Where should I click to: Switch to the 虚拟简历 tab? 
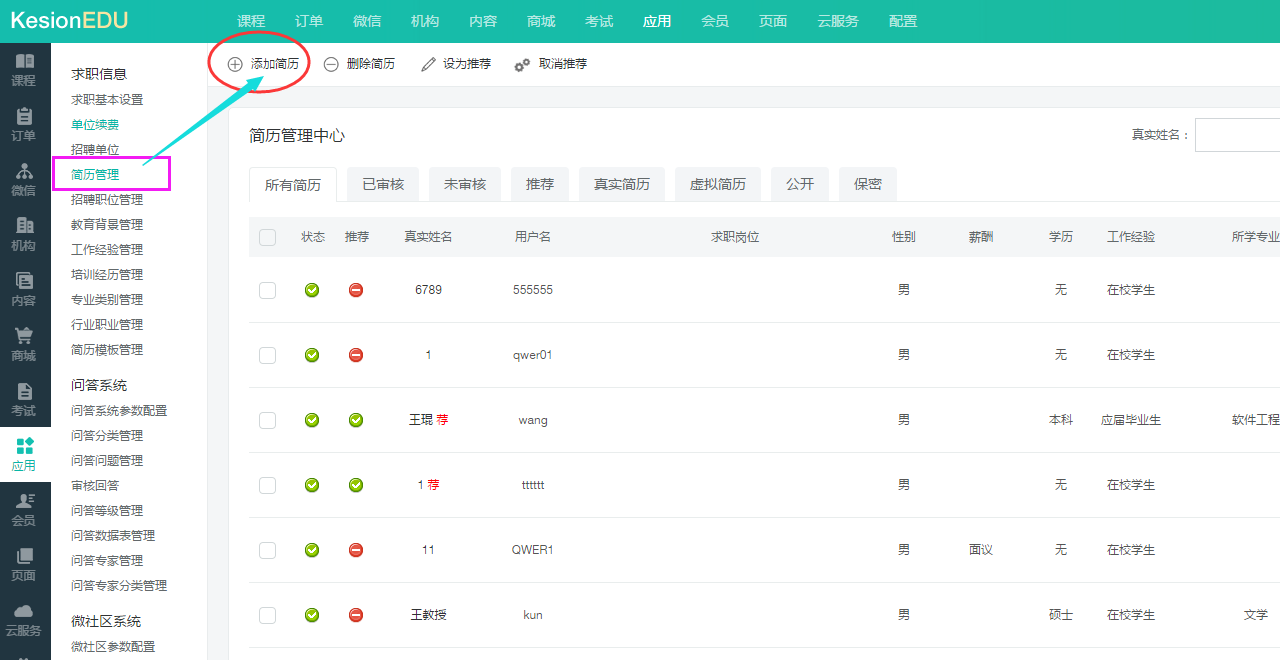tap(717, 185)
